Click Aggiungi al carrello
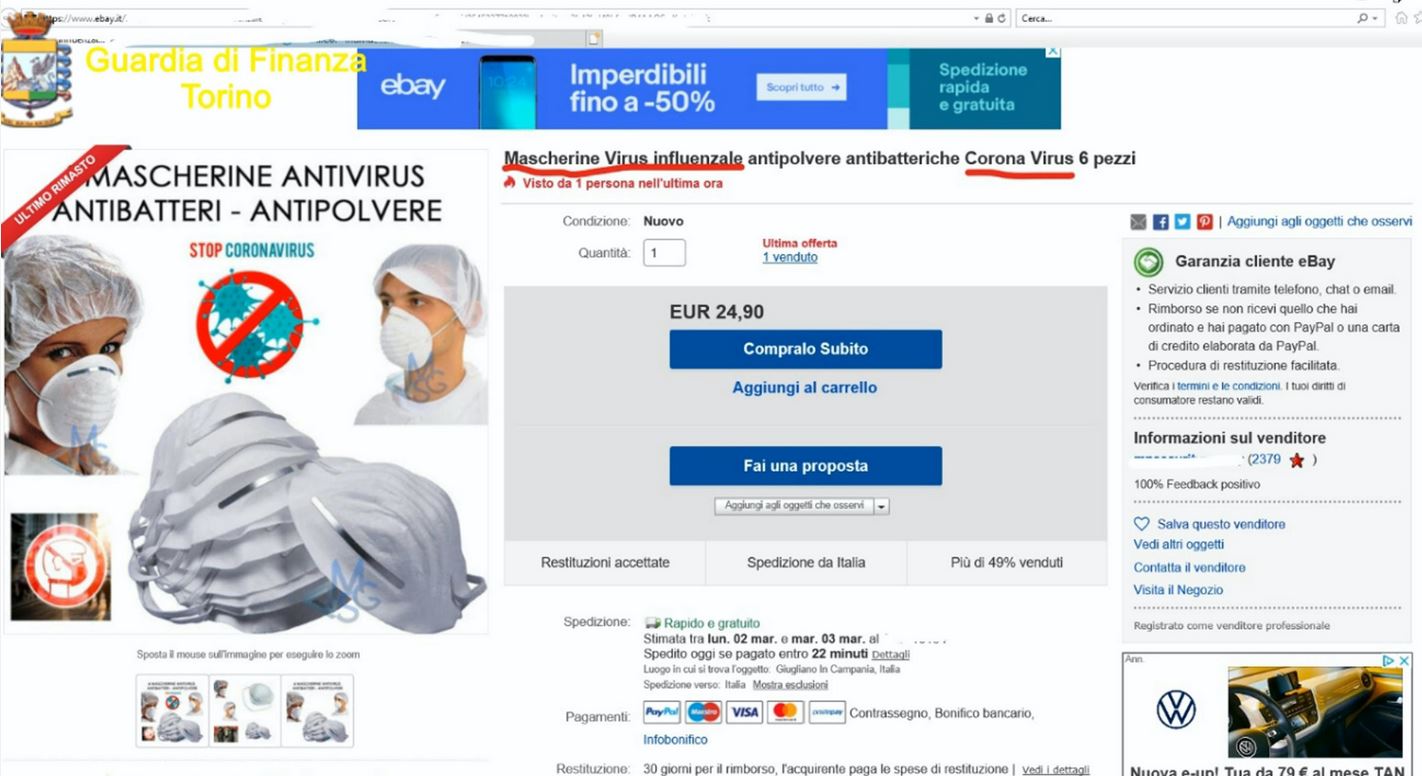 tap(805, 388)
